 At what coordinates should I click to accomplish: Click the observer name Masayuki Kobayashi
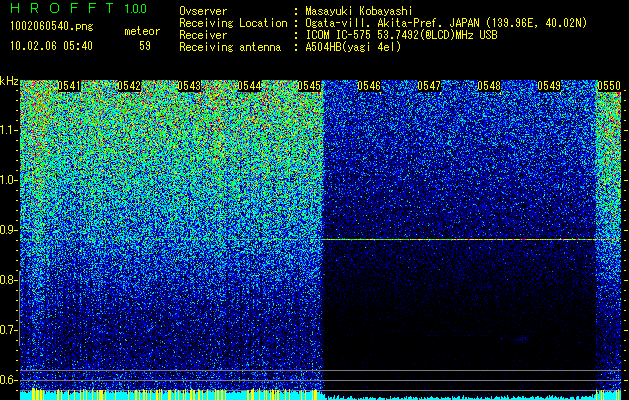[359, 11]
